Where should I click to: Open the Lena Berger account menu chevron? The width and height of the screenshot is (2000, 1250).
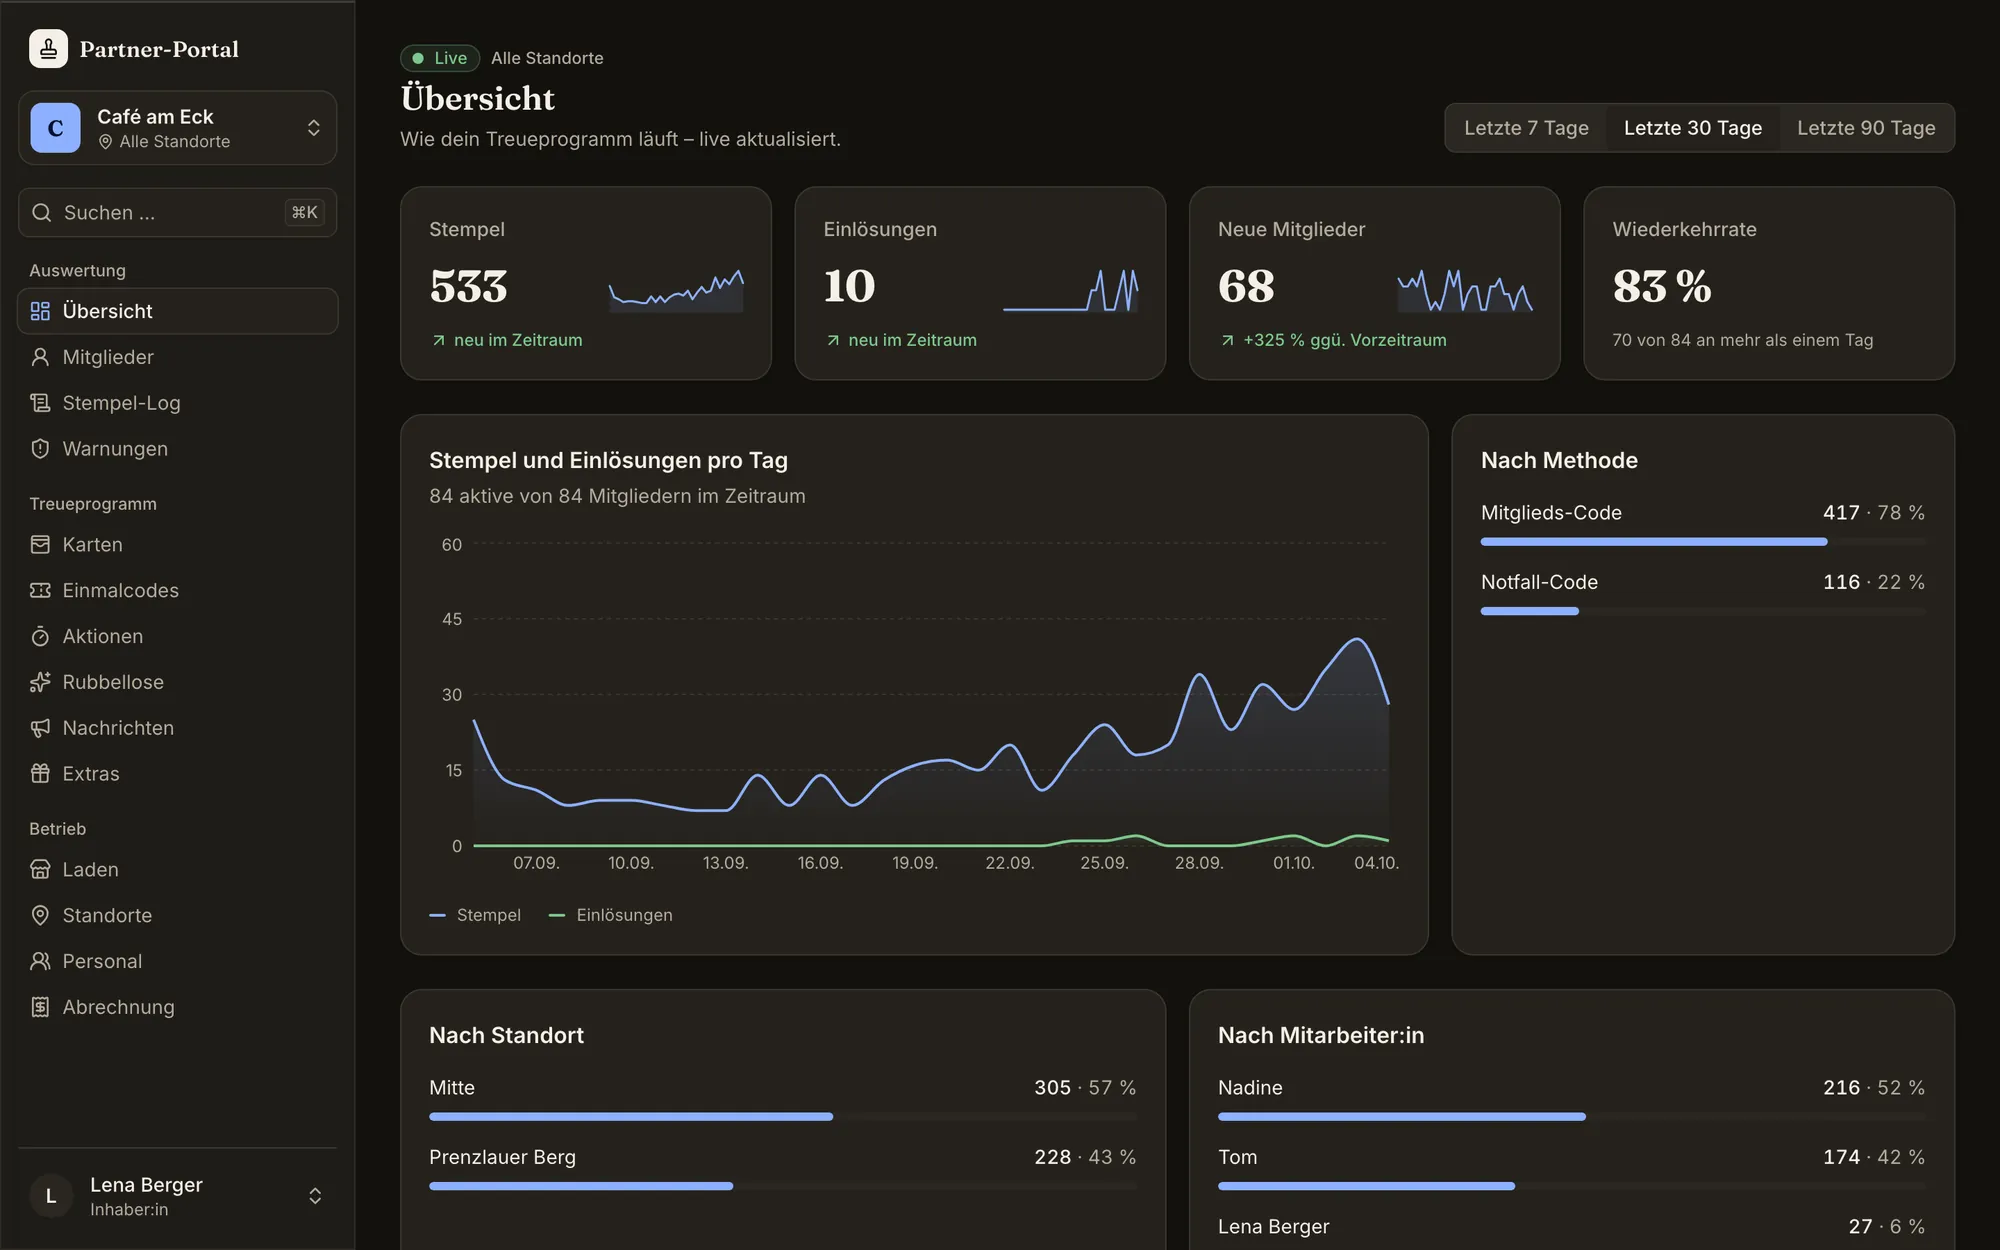coord(315,1196)
